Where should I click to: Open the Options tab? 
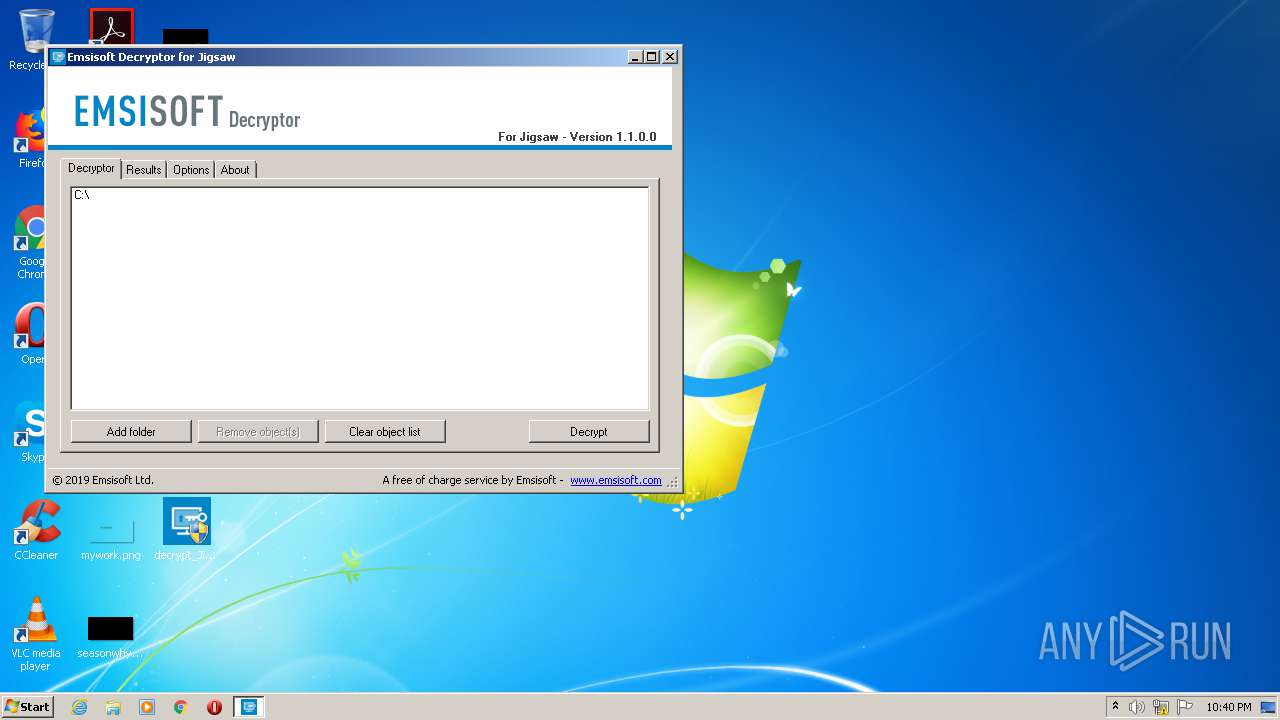coord(191,170)
